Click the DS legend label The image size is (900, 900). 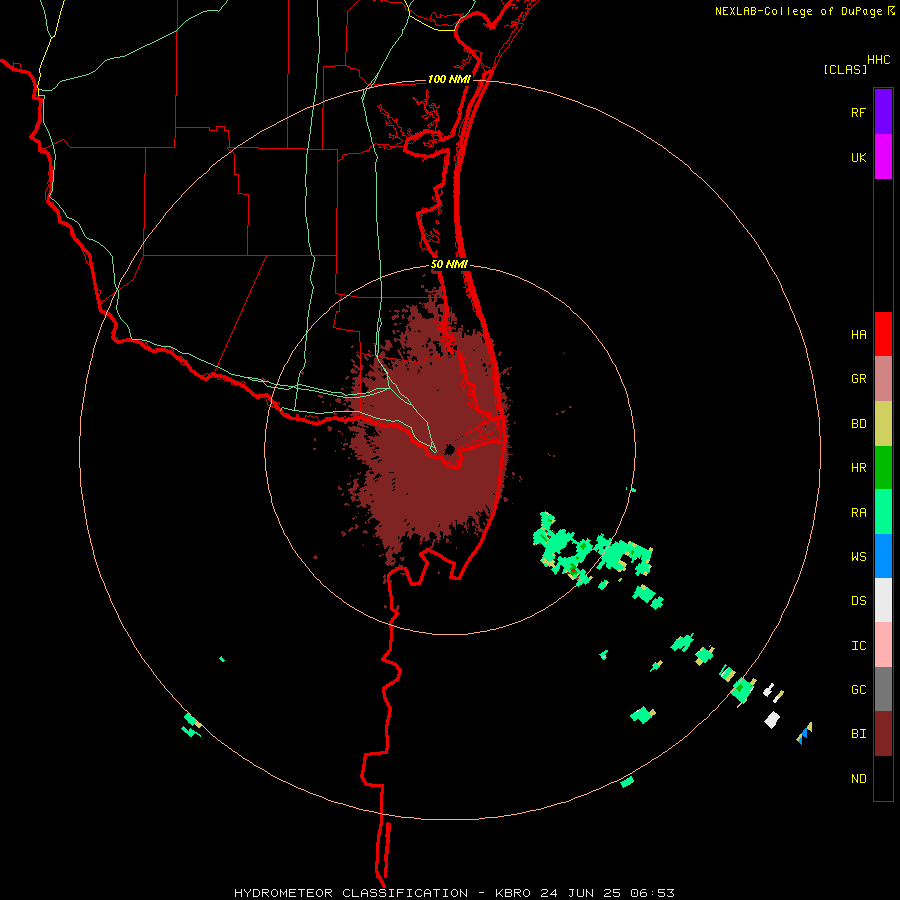(858, 601)
